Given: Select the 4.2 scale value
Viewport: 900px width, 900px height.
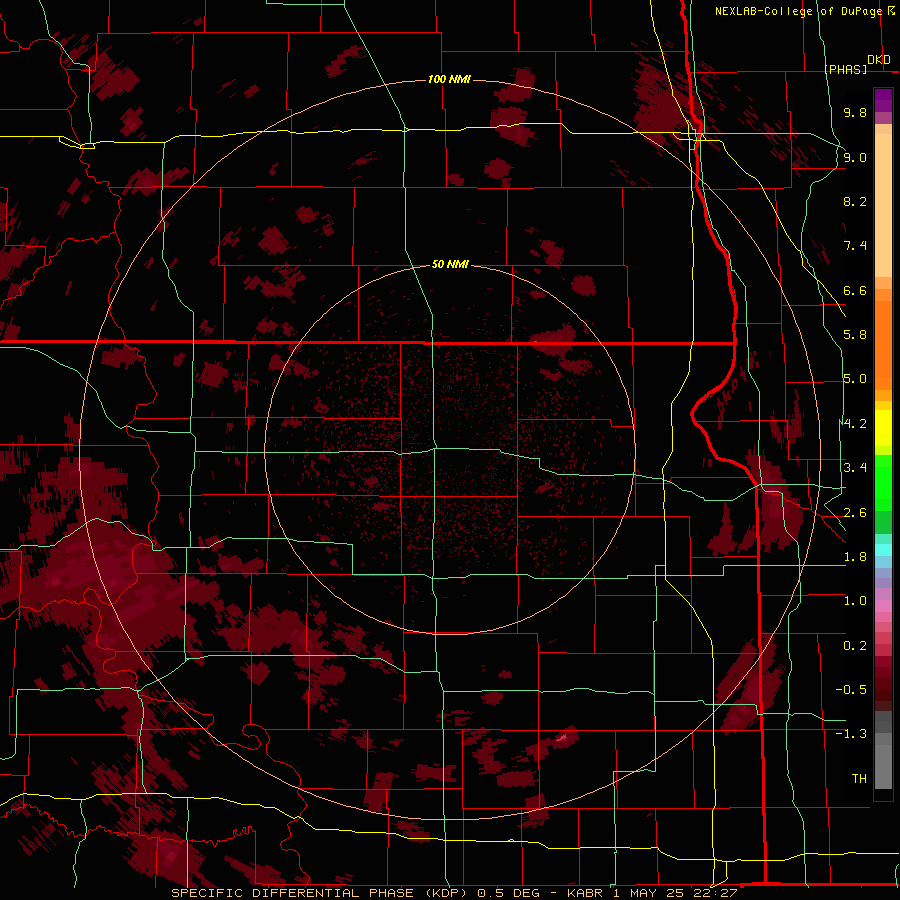Looking at the screenshot, I should pyautogui.click(x=855, y=424).
